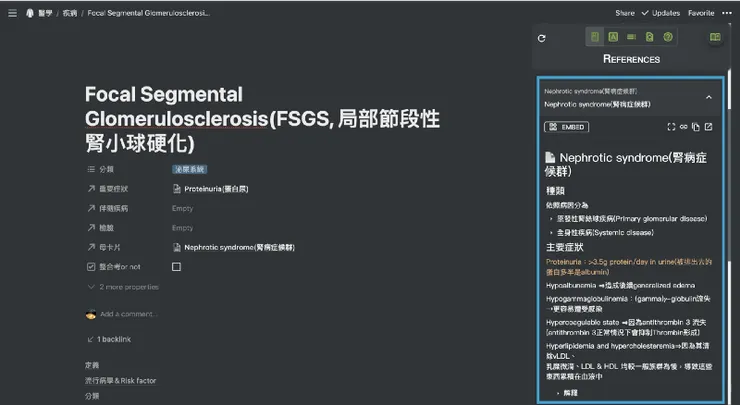Select the green letter A tab icon
Viewport: 740px width, 405px height.
click(x=613, y=37)
